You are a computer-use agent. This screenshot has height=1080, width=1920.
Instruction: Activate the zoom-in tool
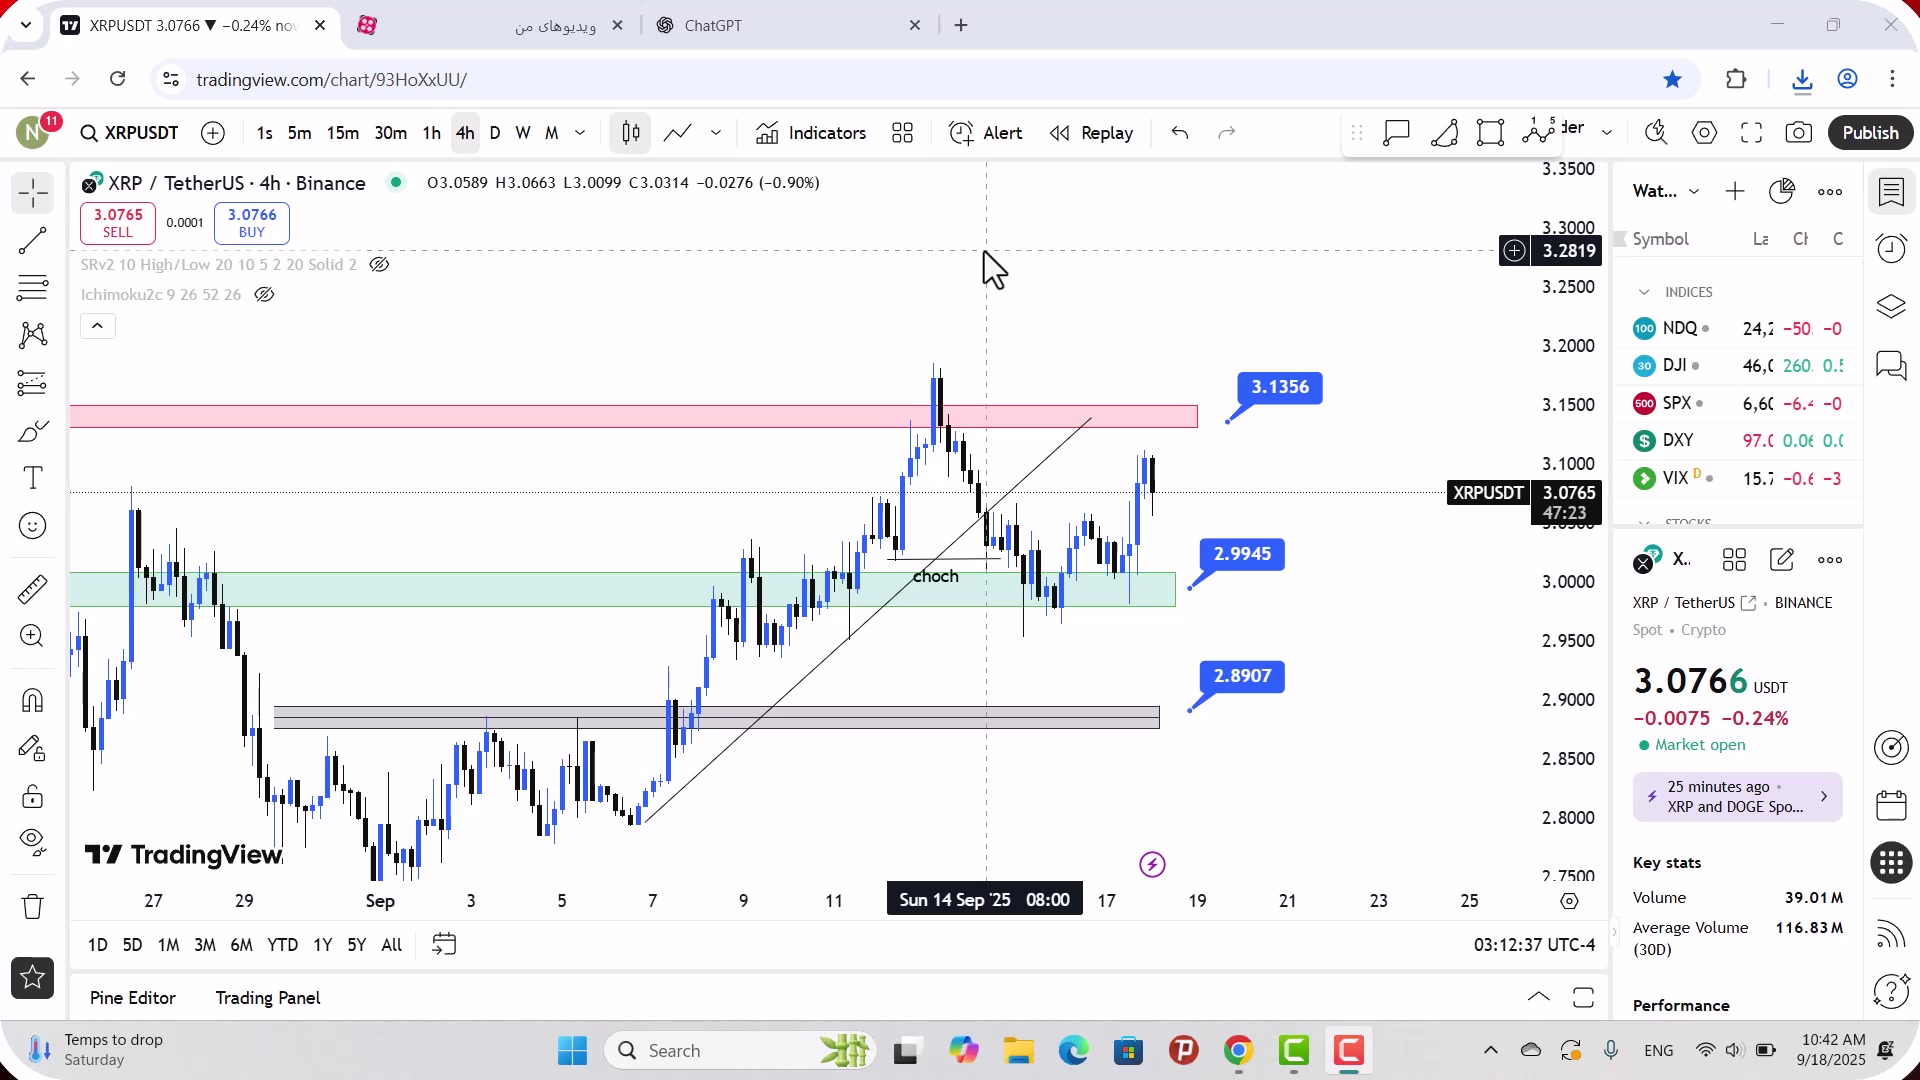tap(33, 636)
